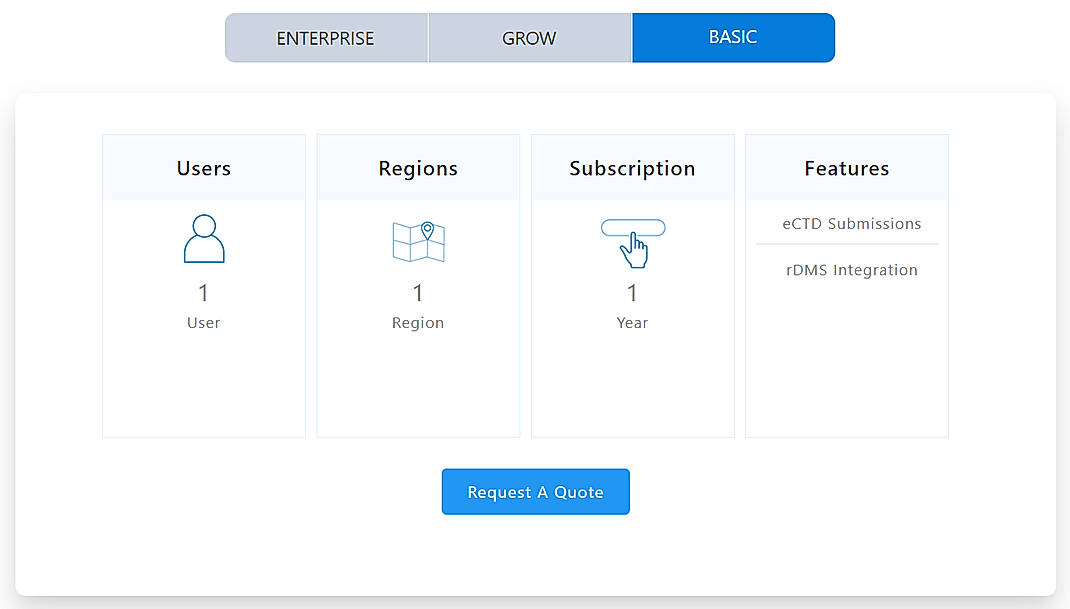Click the folded map illustration
The width and height of the screenshot is (1070, 609).
pyautogui.click(x=415, y=244)
